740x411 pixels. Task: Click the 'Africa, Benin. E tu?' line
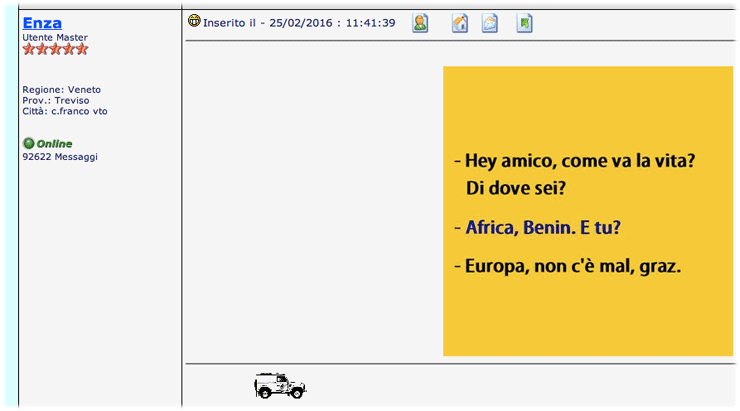click(543, 227)
